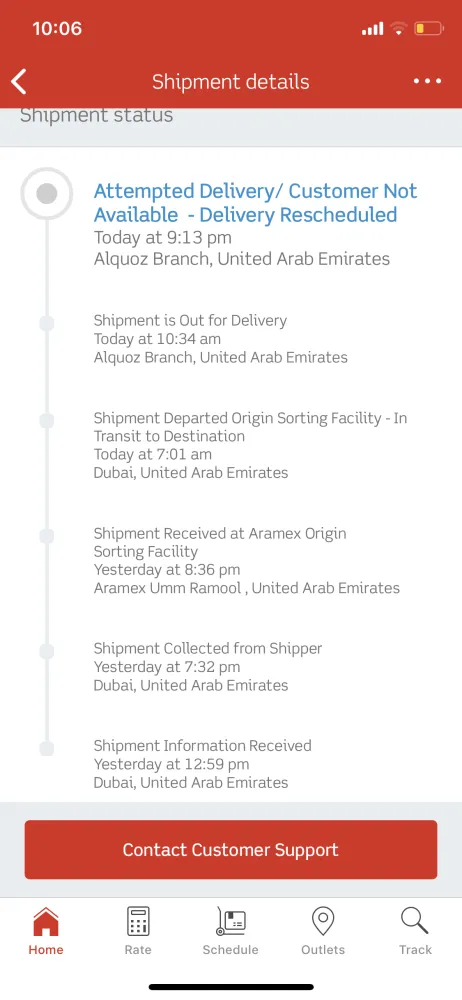Screen dimensions: 462x1000
Task: Open the three-dot more options menu
Action: point(427,81)
